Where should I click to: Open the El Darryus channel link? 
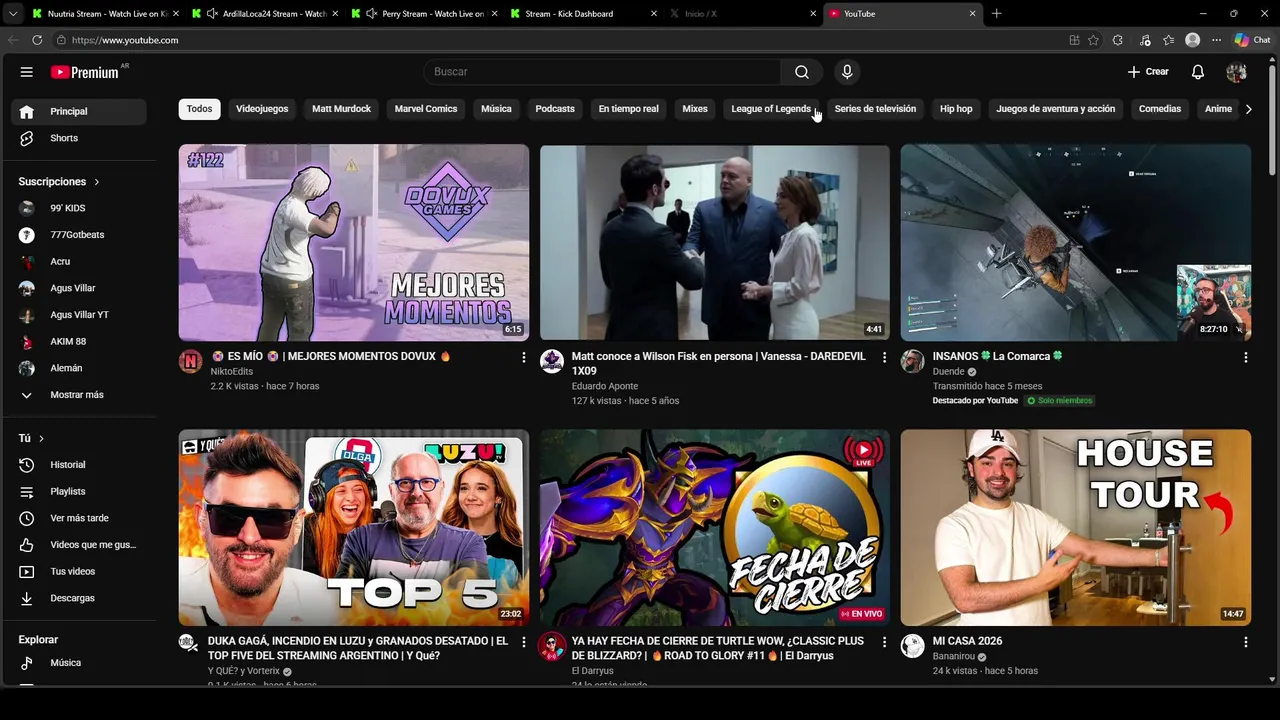coord(593,671)
